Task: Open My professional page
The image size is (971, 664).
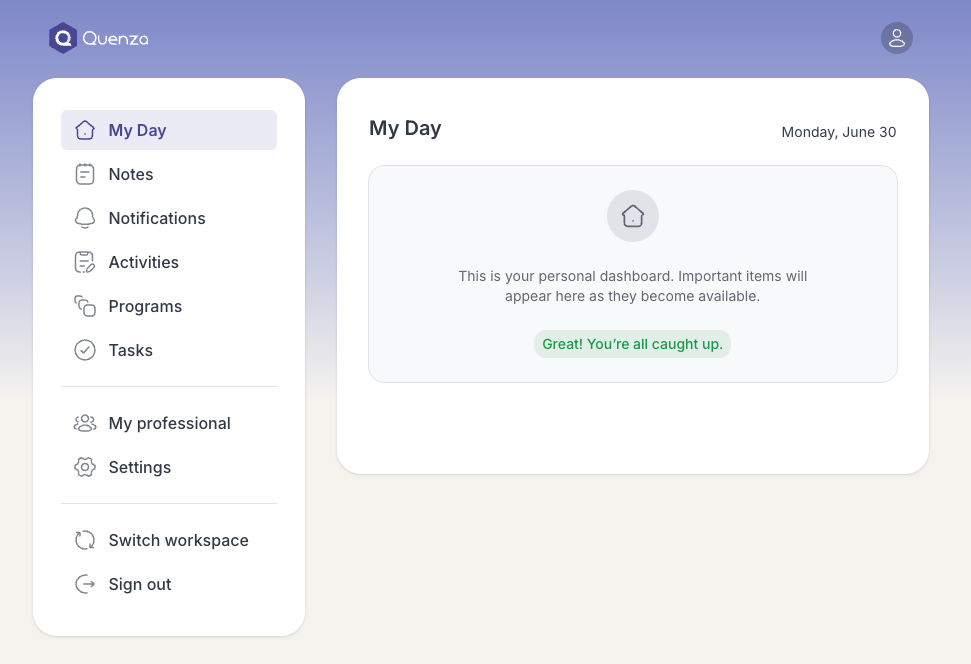Action: [170, 424]
